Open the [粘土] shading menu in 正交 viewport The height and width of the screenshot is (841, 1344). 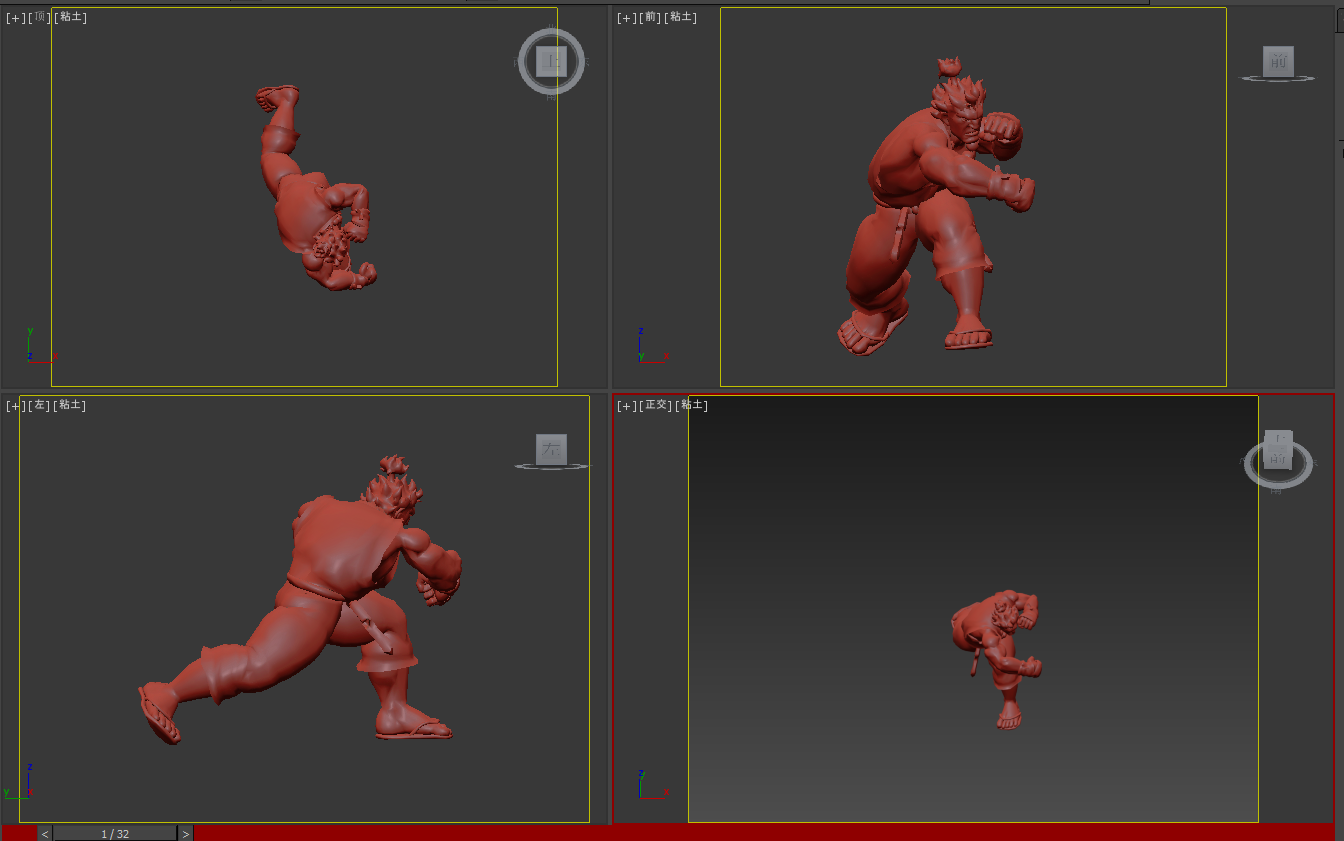point(692,405)
